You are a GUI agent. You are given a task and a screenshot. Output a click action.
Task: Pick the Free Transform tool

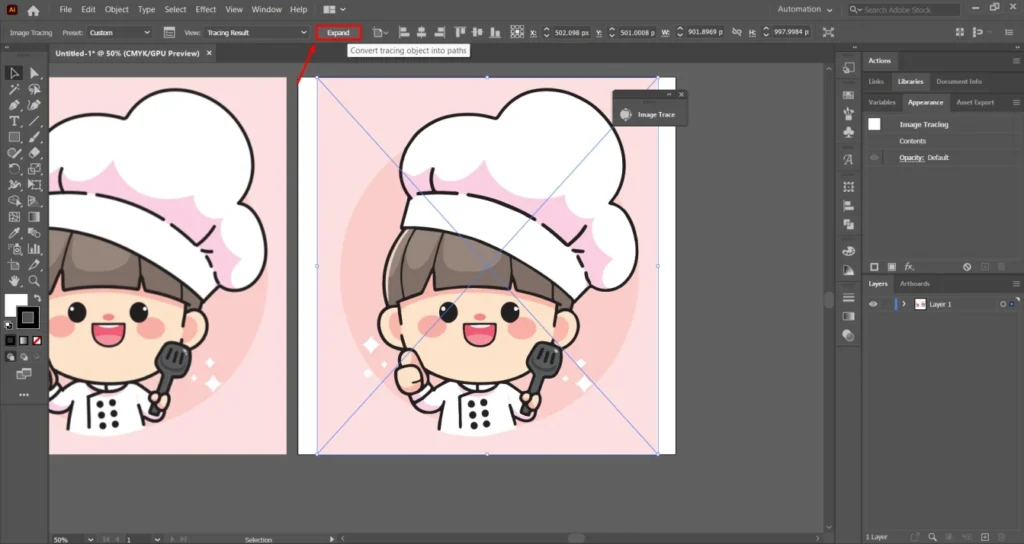(34, 185)
